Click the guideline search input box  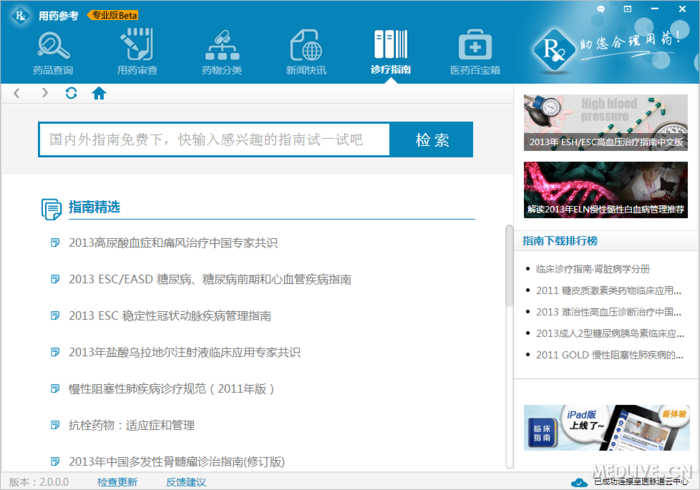(x=214, y=140)
